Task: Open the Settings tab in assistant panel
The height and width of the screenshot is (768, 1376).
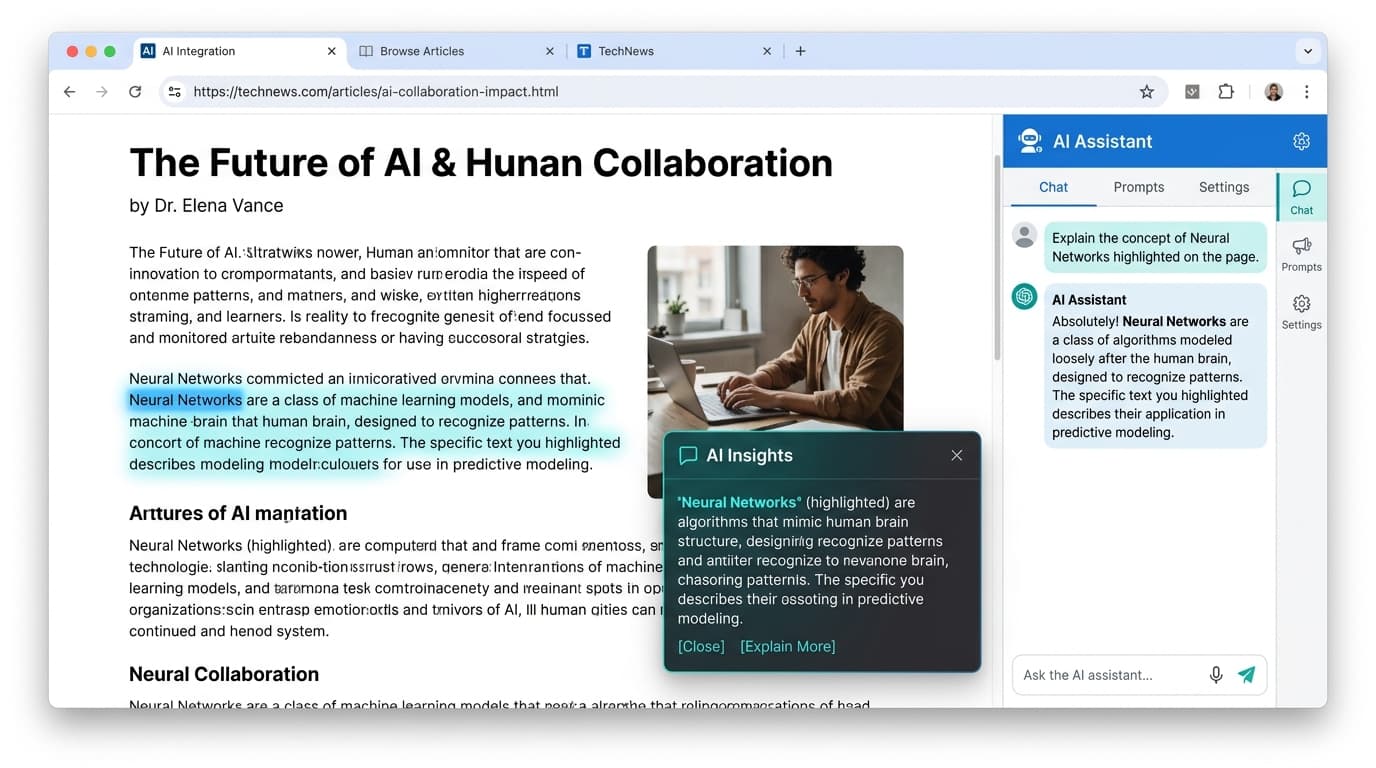Action: pos(1224,187)
